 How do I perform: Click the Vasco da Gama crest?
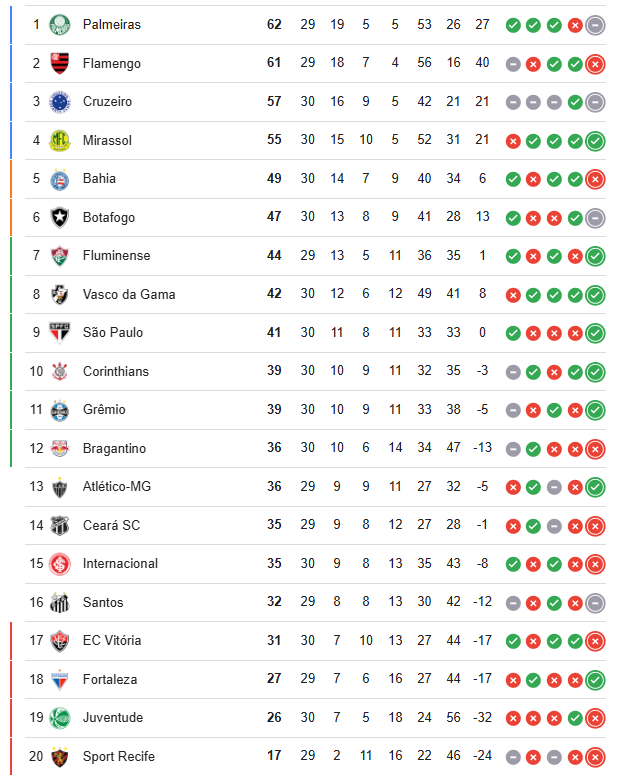pyautogui.click(x=60, y=294)
